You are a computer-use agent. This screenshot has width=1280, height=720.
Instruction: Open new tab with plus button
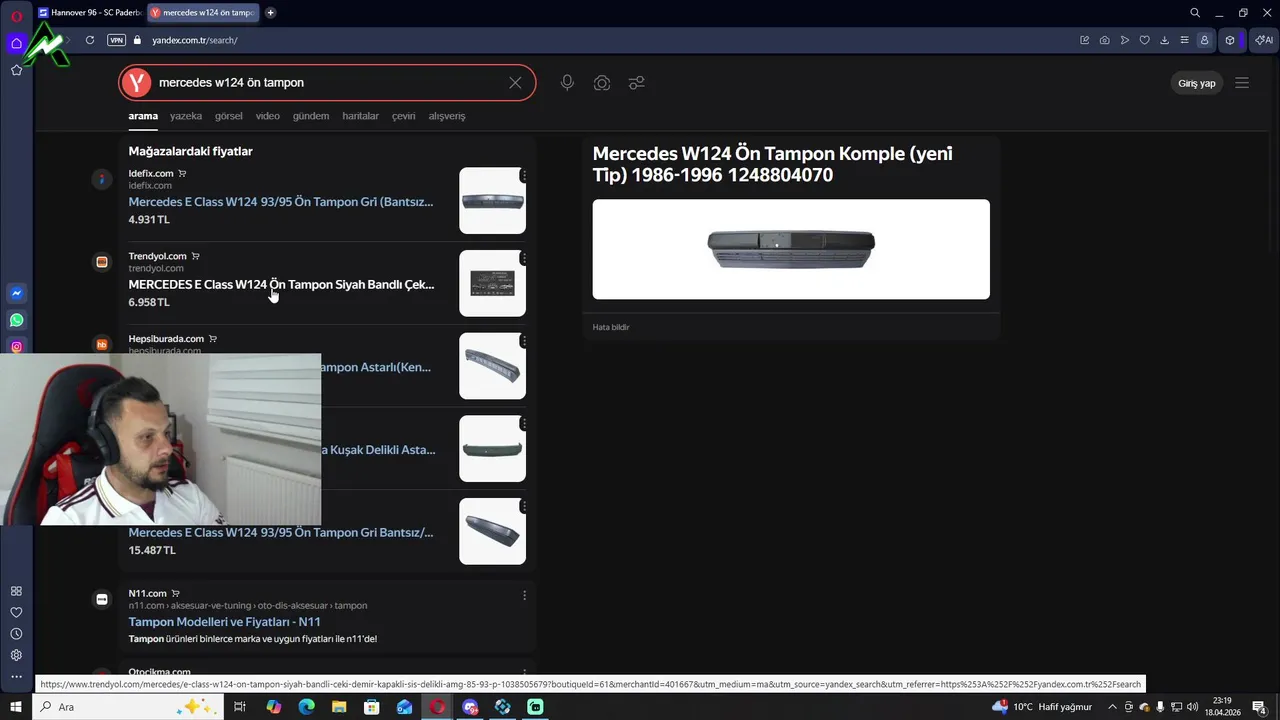(271, 13)
